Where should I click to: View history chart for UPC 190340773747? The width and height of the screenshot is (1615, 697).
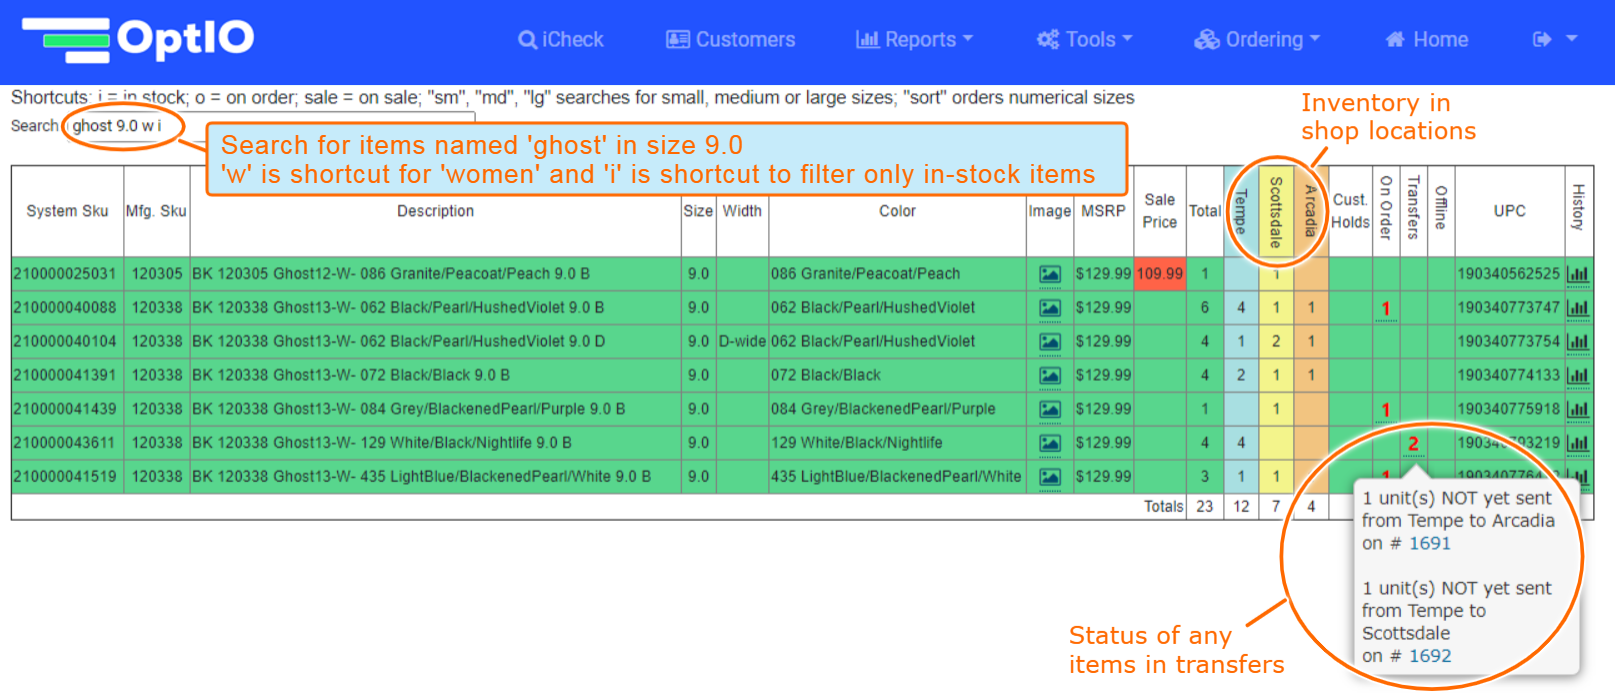click(1578, 308)
